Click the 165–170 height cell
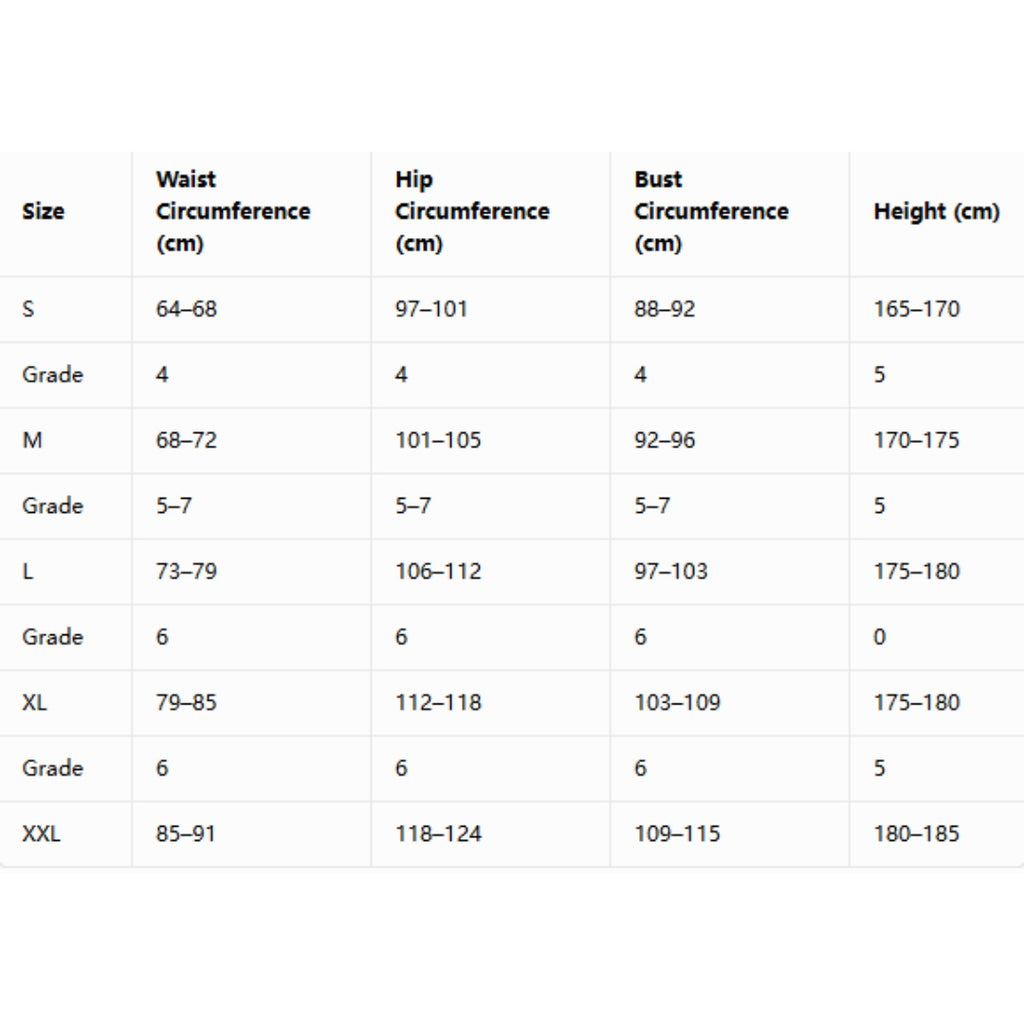The height and width of the screenshot is (1024, 1024). (x=916, y=309)
